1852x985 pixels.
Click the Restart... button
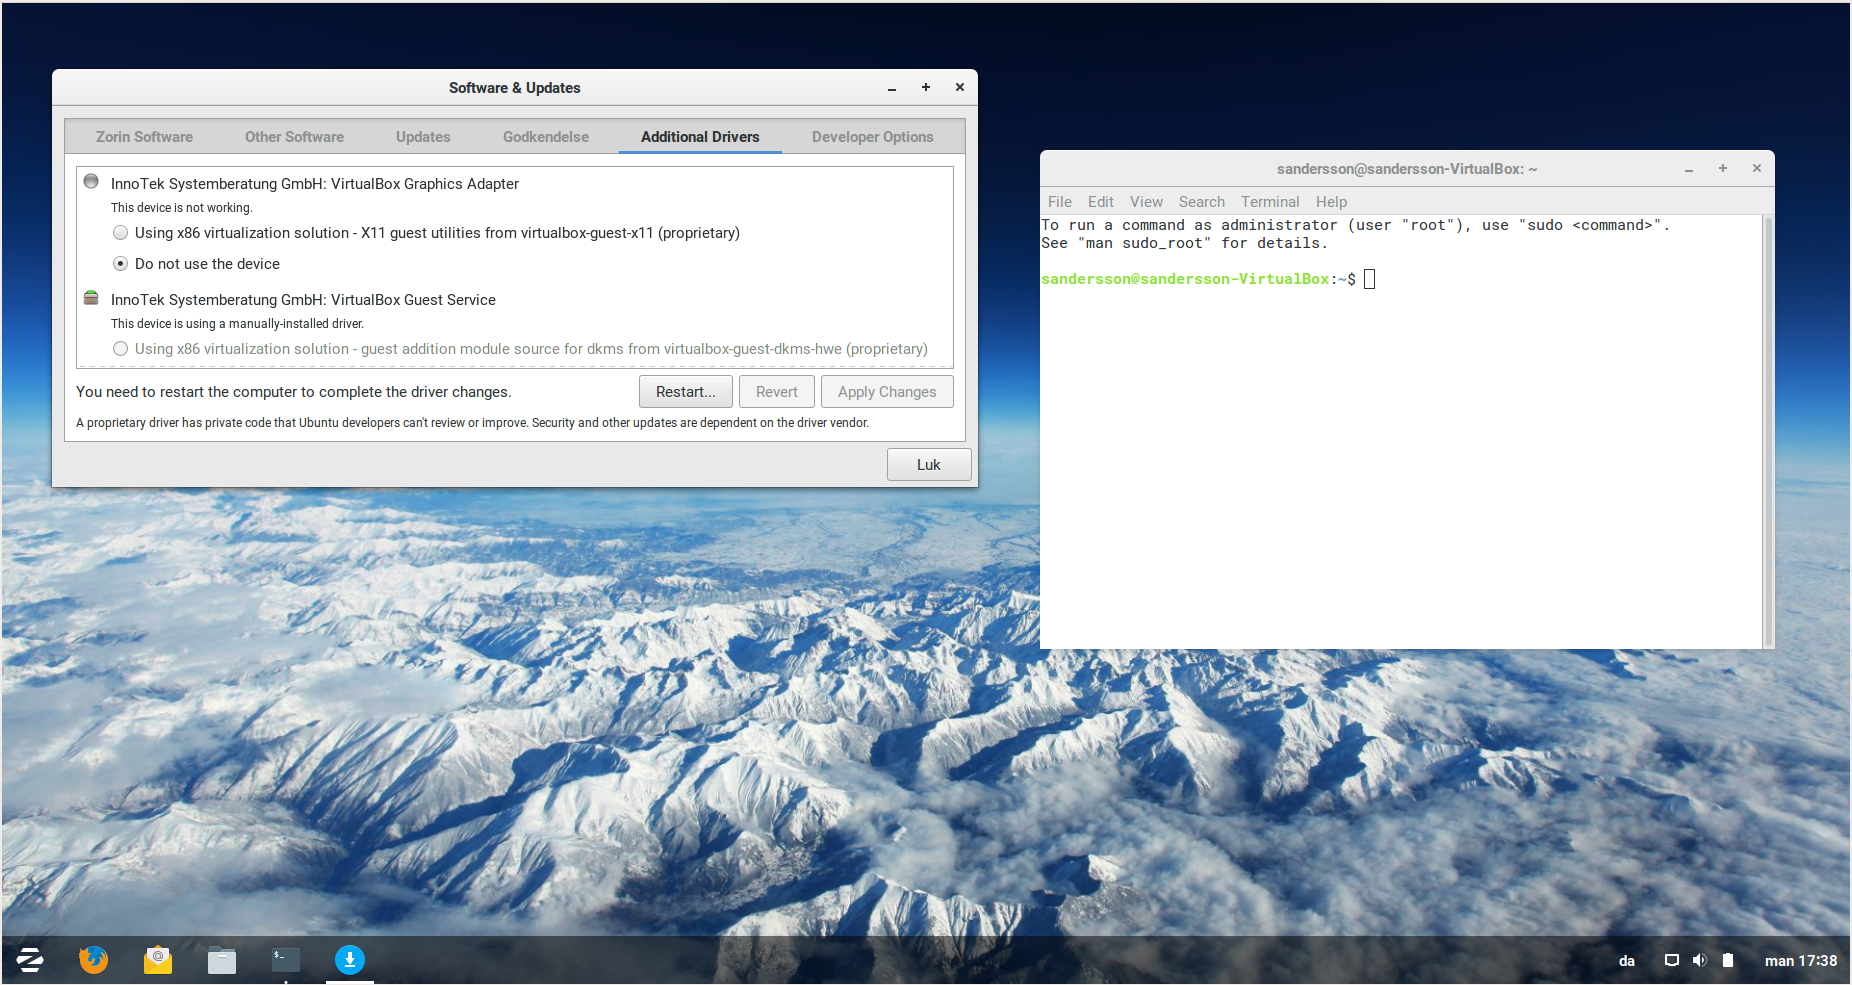point(686,392)
